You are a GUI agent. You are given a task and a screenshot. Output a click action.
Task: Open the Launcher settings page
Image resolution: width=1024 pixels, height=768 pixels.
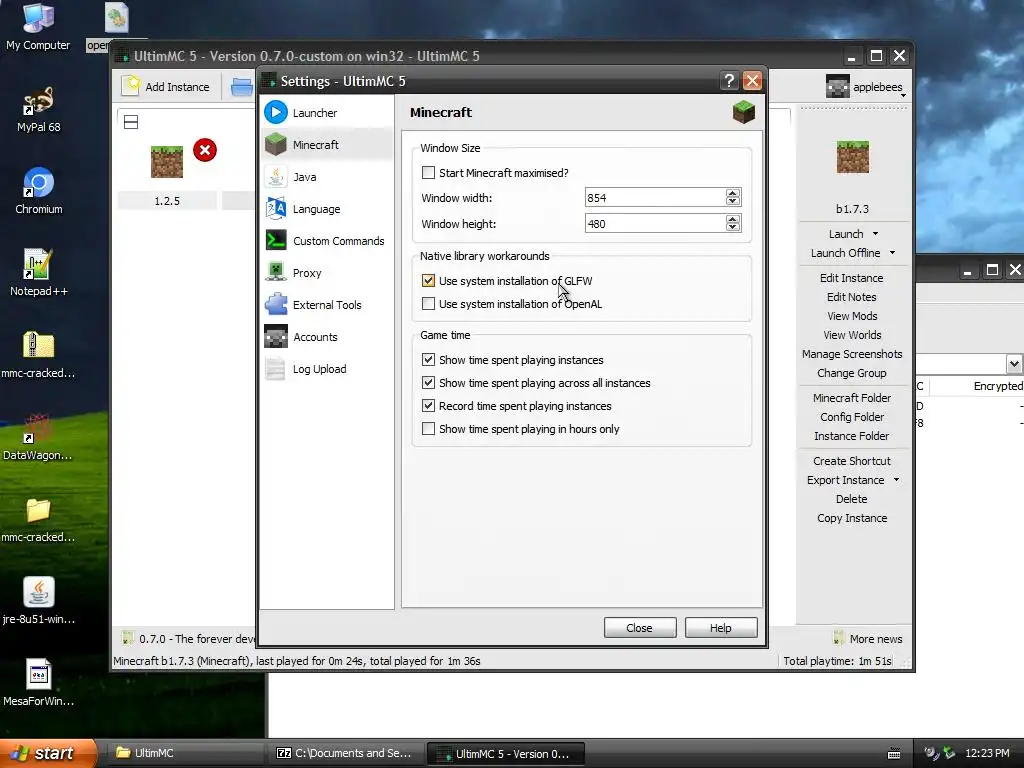327,113
